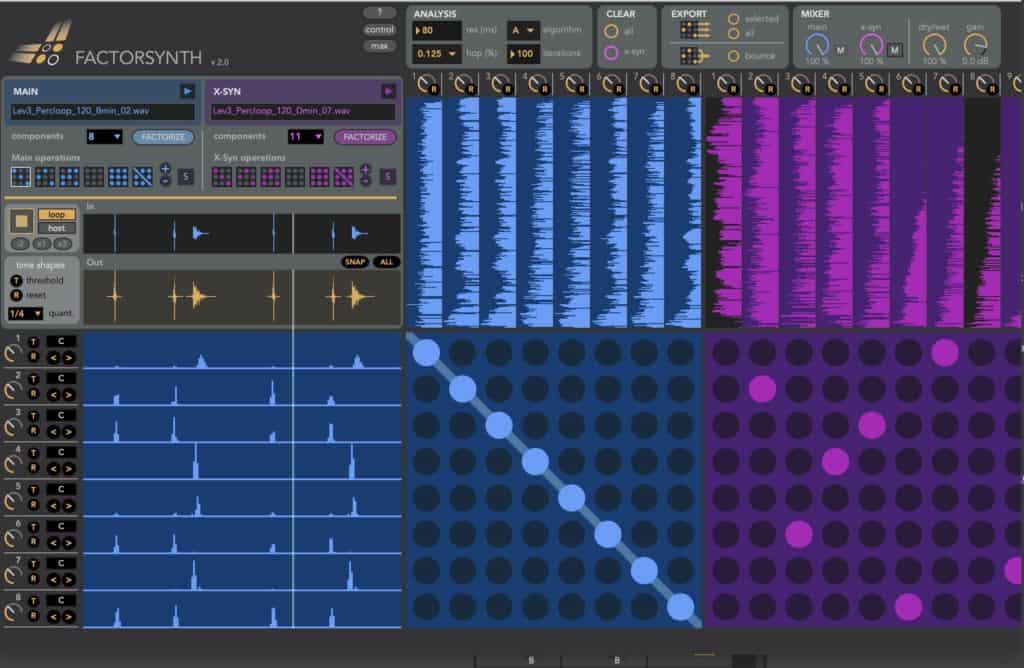Click the minus icon in Main operations
This screenshot has height=668, width=1024.
click(165, 181)
